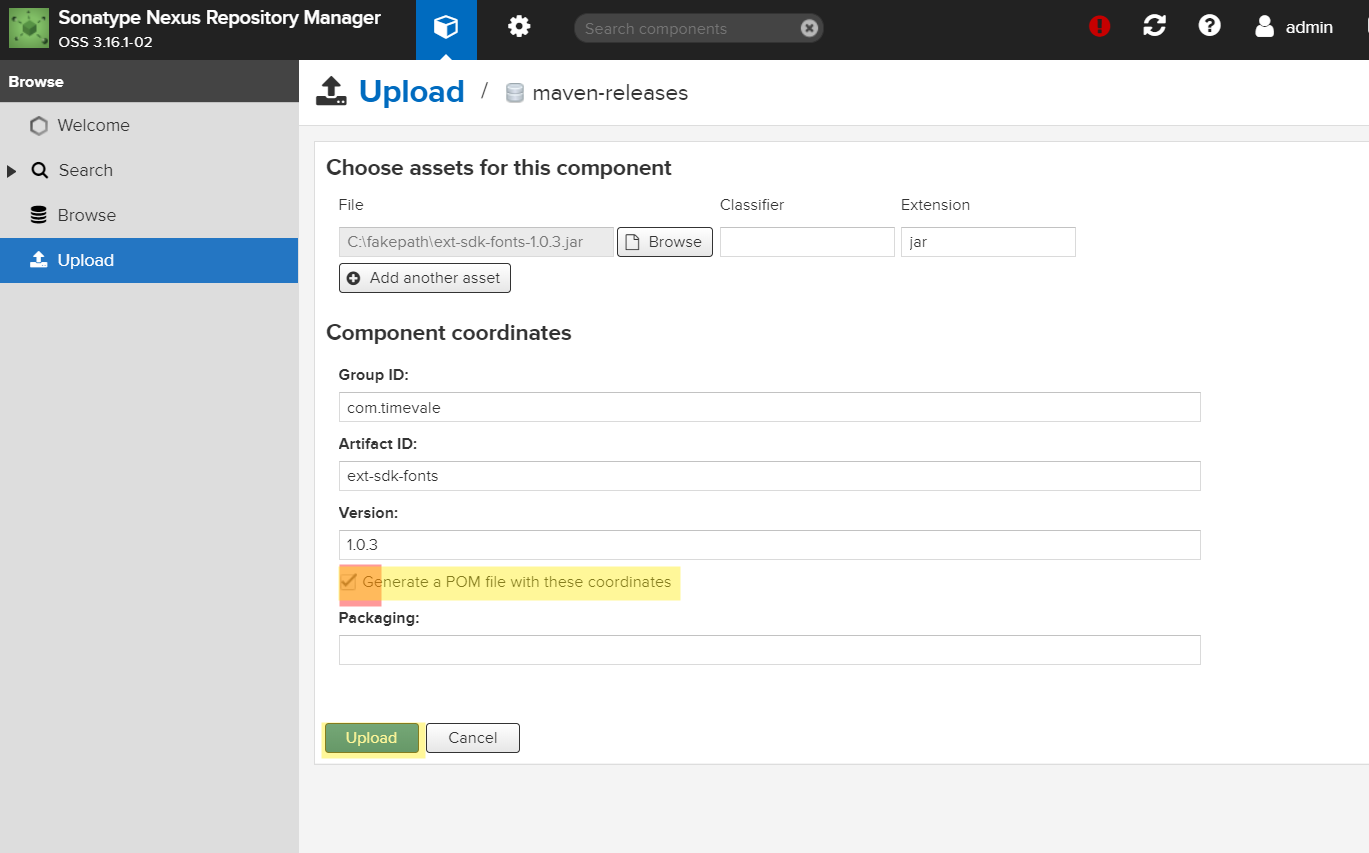The image size is (1369, 853).
Task: Open the help question mark icon
Action: click(x=1210, y=27)
